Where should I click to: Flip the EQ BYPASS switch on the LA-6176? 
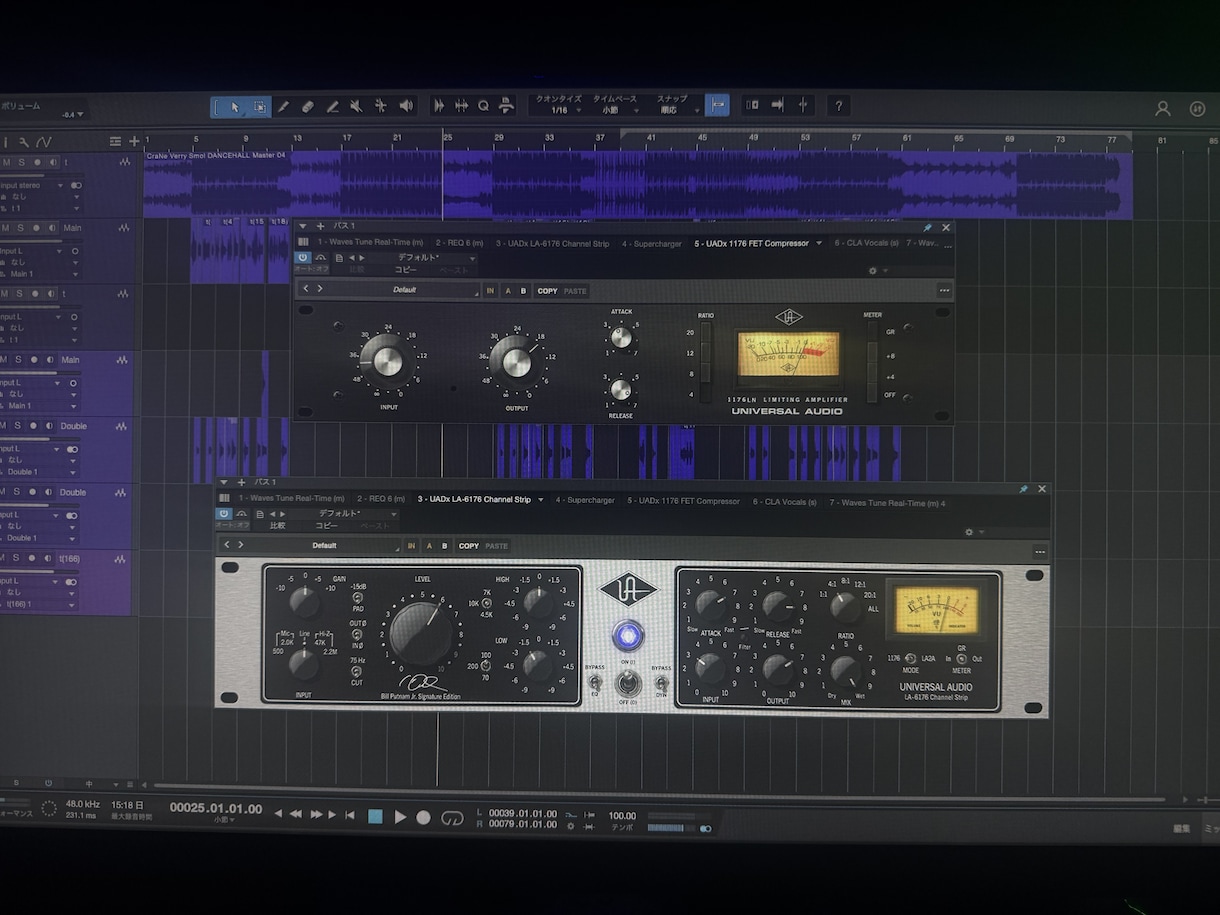[595, 684]
